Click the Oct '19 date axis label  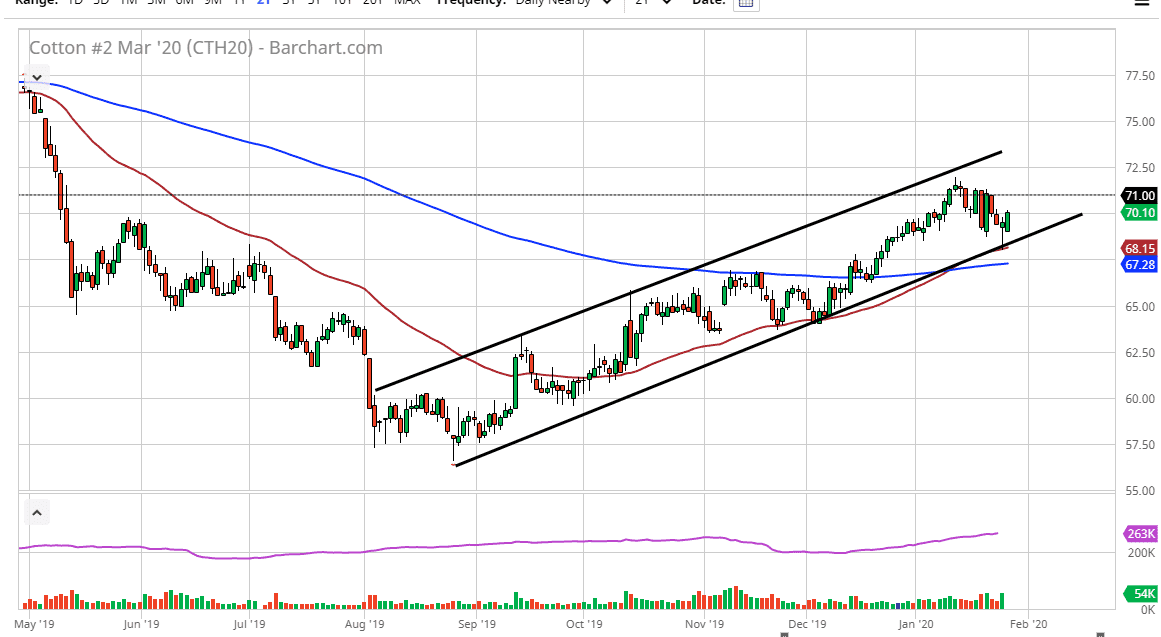(584, 624)
